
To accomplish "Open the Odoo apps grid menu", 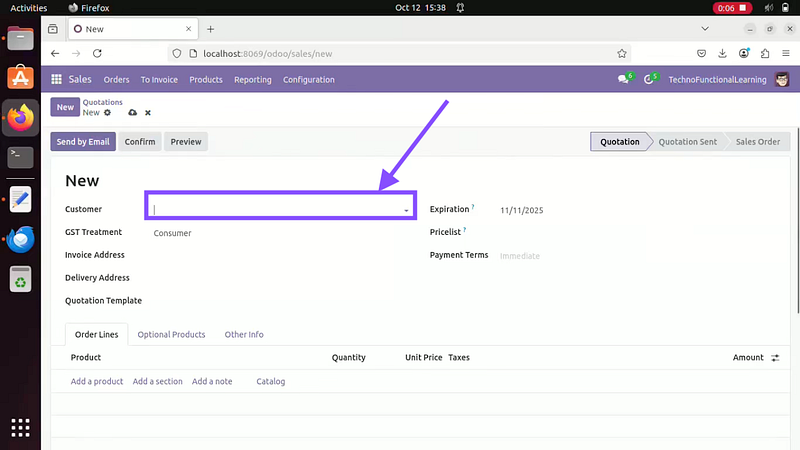I will pyautogui.click(x=57, y=80).
